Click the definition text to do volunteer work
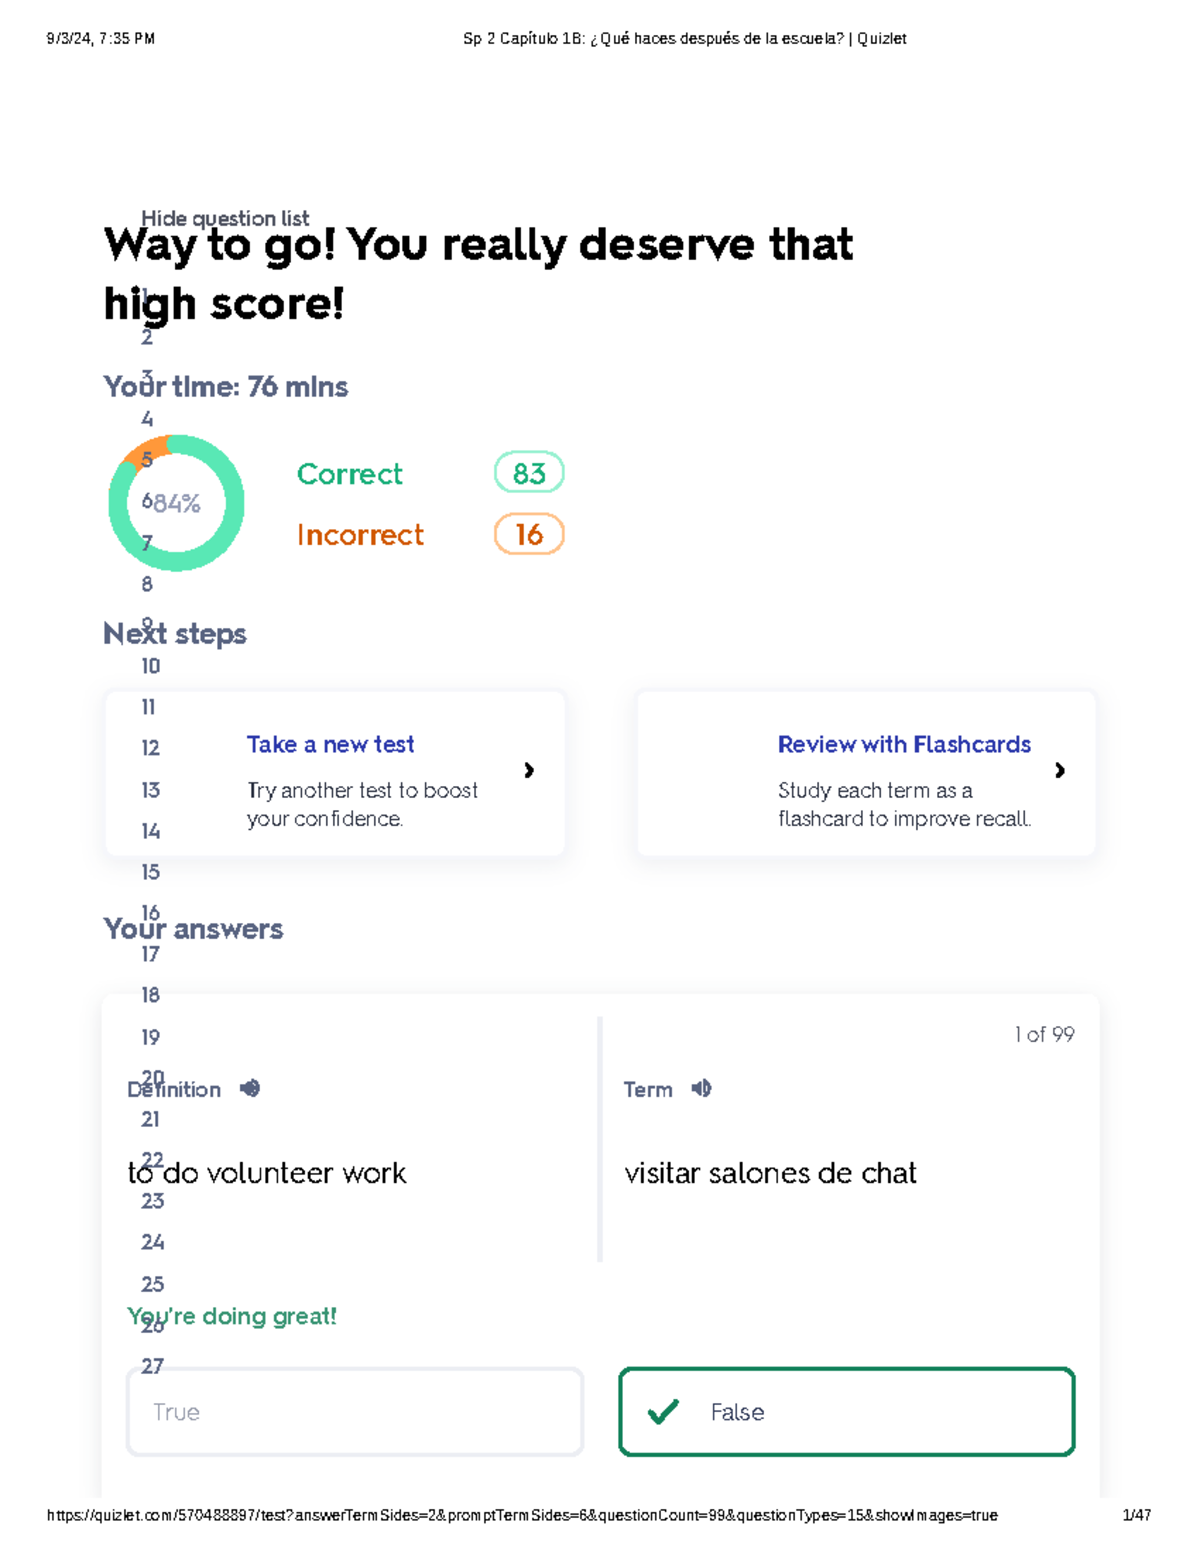Image resolution: width=1200 pixels, height=1553 pixels. click(x=267, y=1173)
